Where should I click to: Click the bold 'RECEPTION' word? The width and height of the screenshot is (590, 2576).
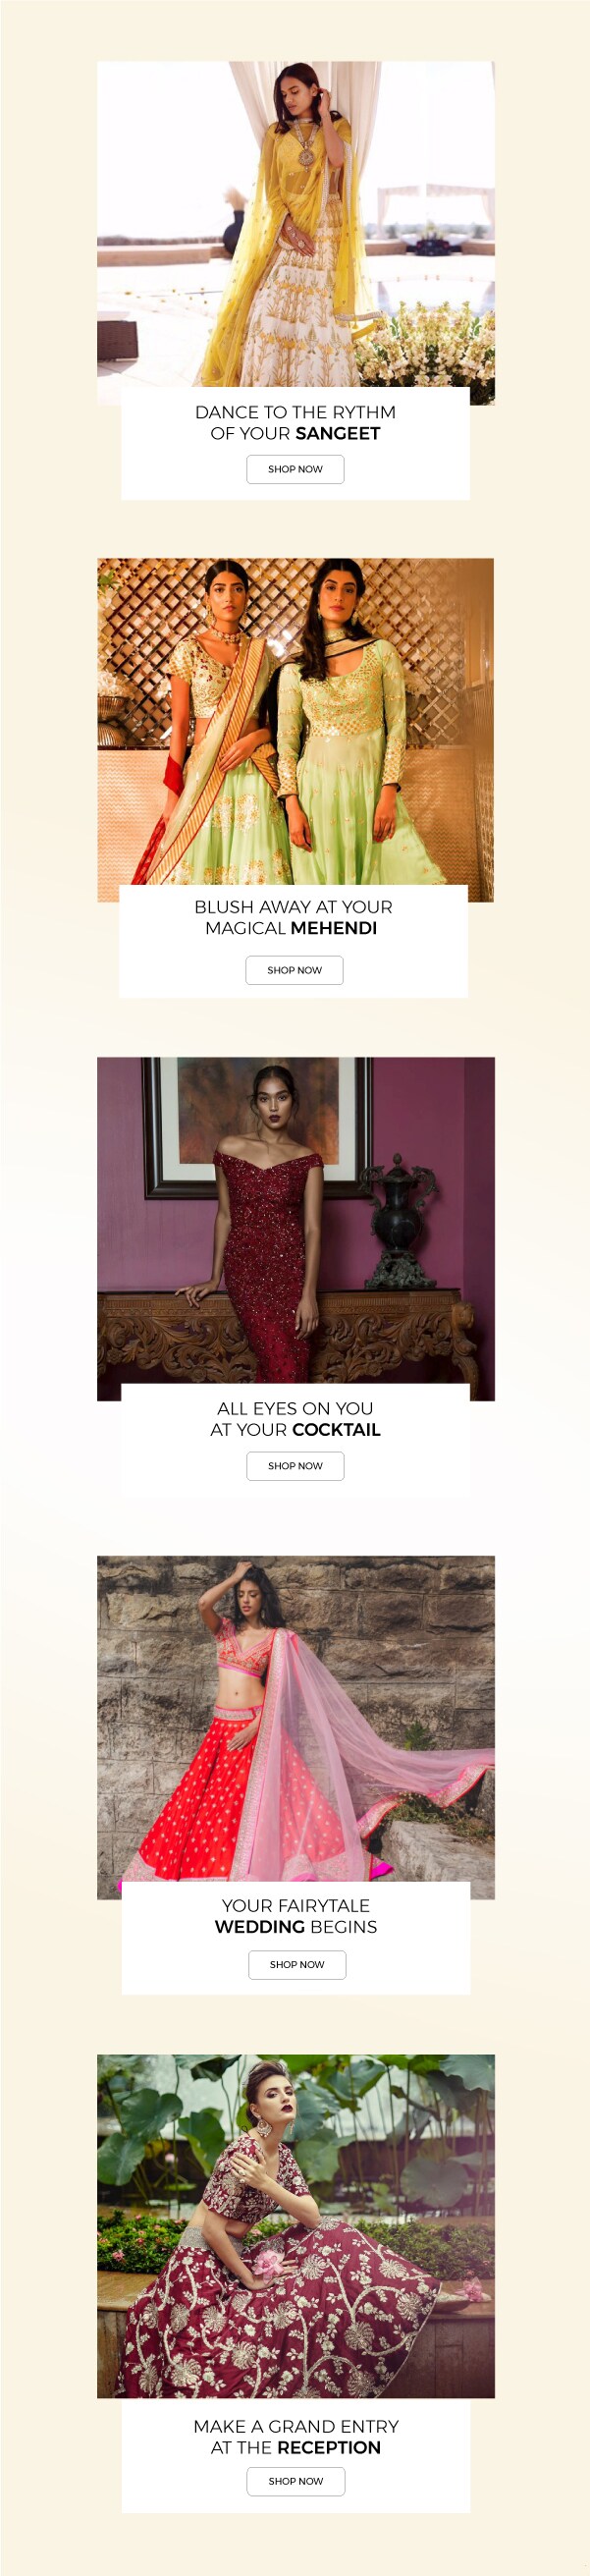329,2448
